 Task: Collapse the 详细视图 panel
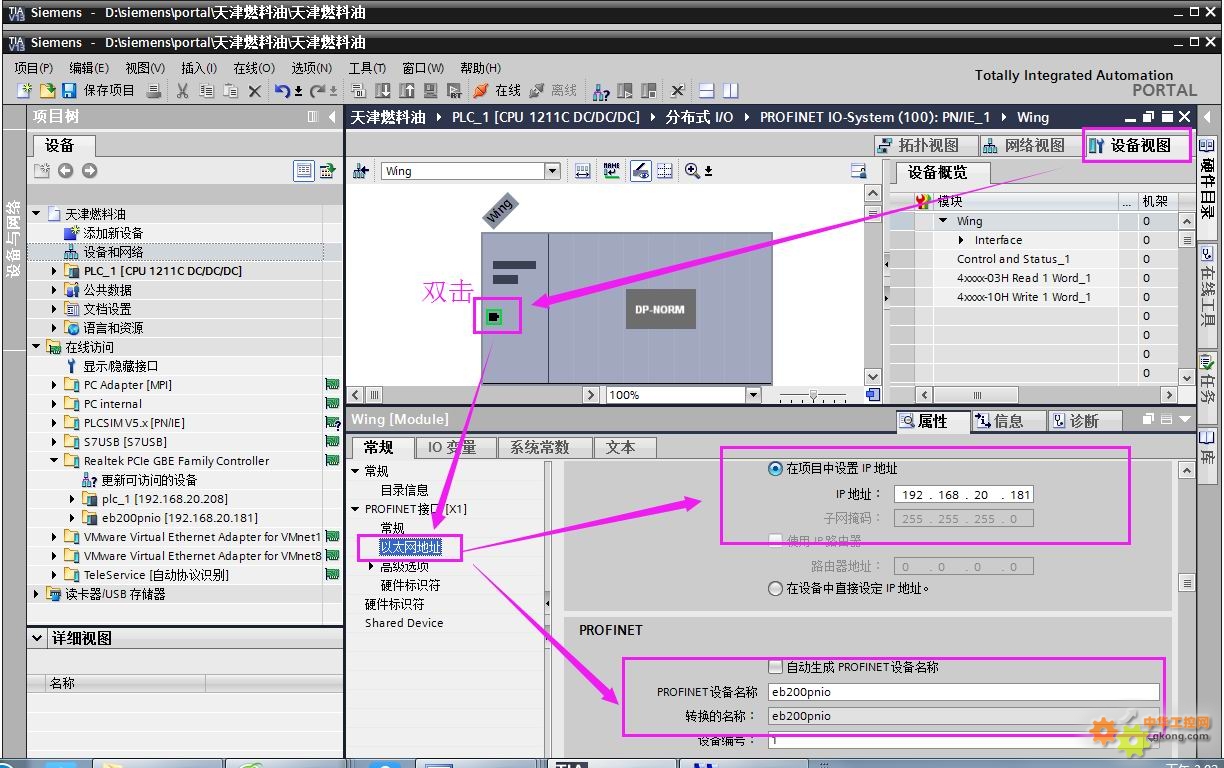pos(38,638)
